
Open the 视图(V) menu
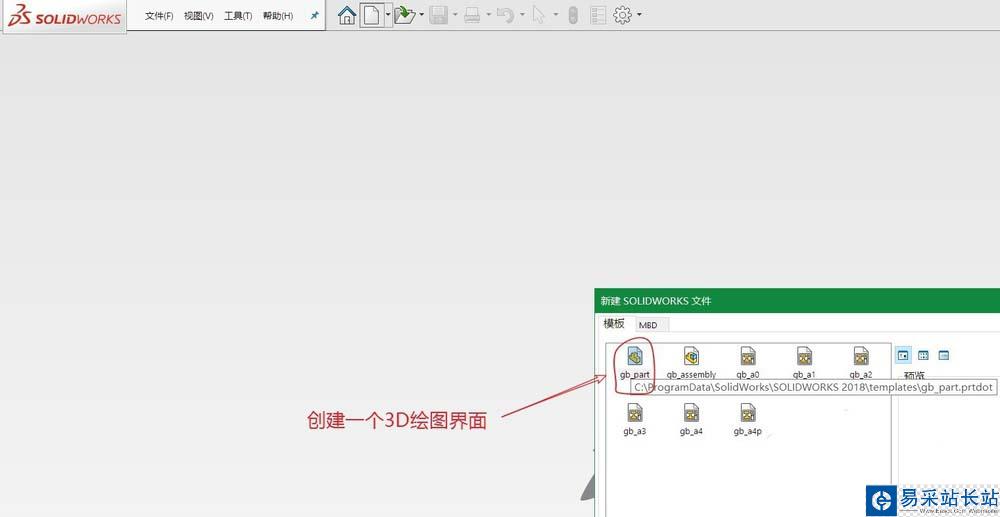[198, 16]
